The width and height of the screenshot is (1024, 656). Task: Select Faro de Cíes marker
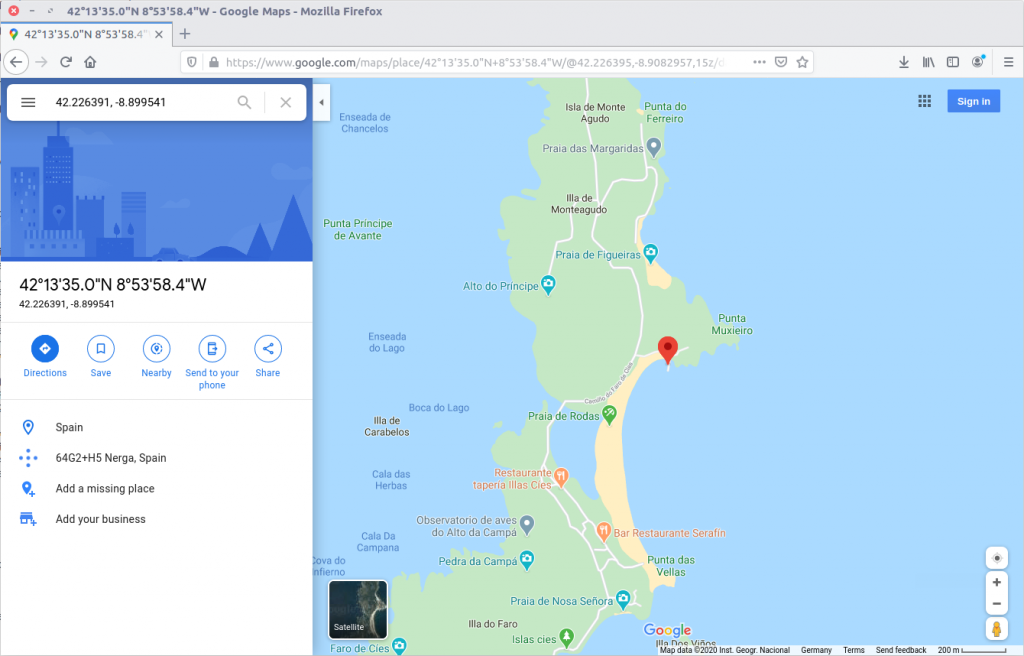tap(399, 646)
